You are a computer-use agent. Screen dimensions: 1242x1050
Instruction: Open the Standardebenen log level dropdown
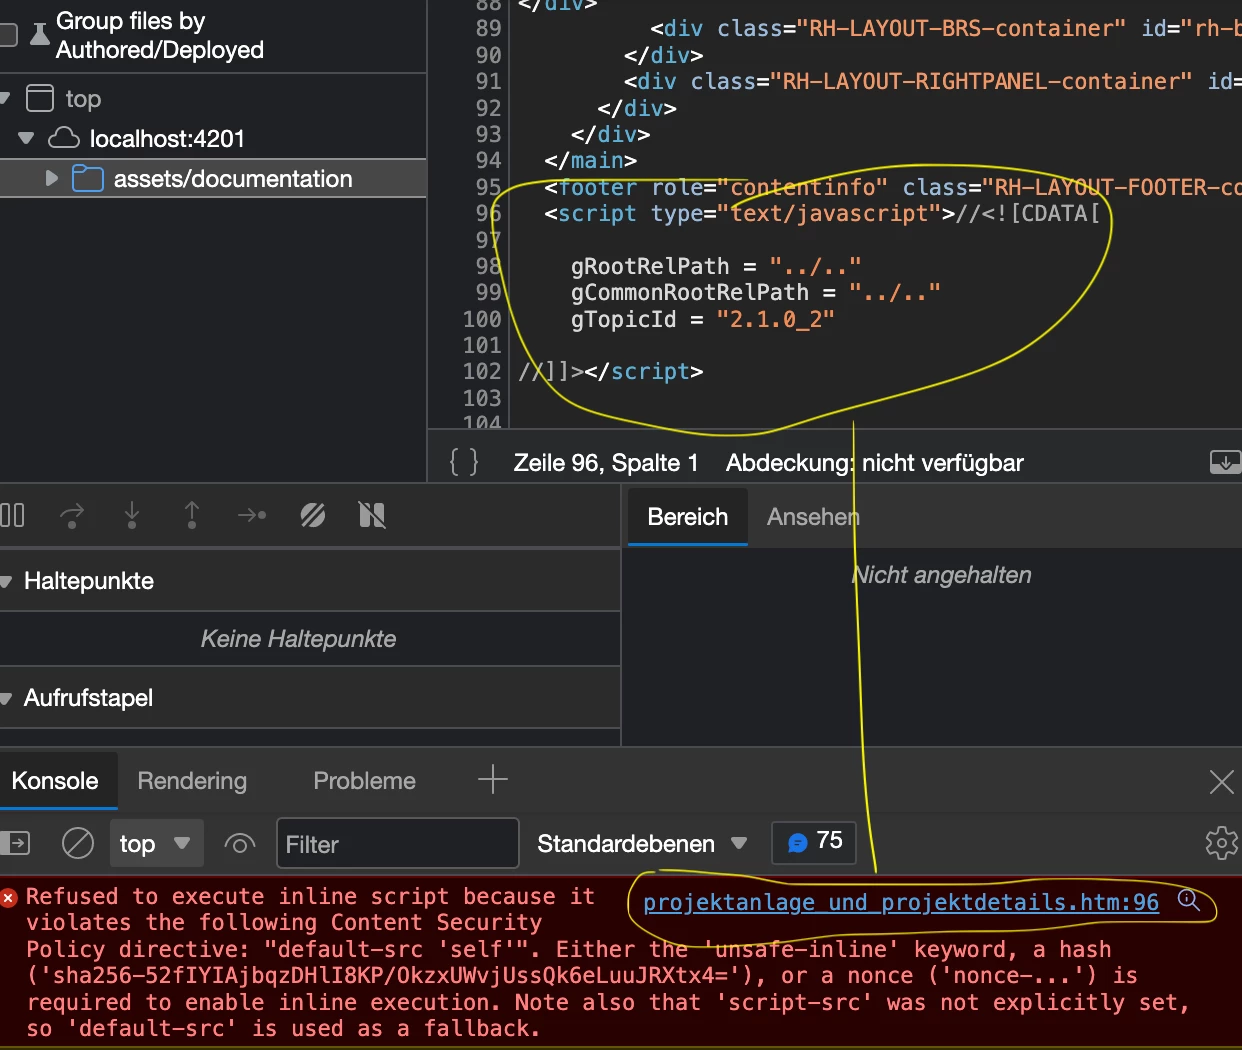pyautogui.click(x=642, y=843)
